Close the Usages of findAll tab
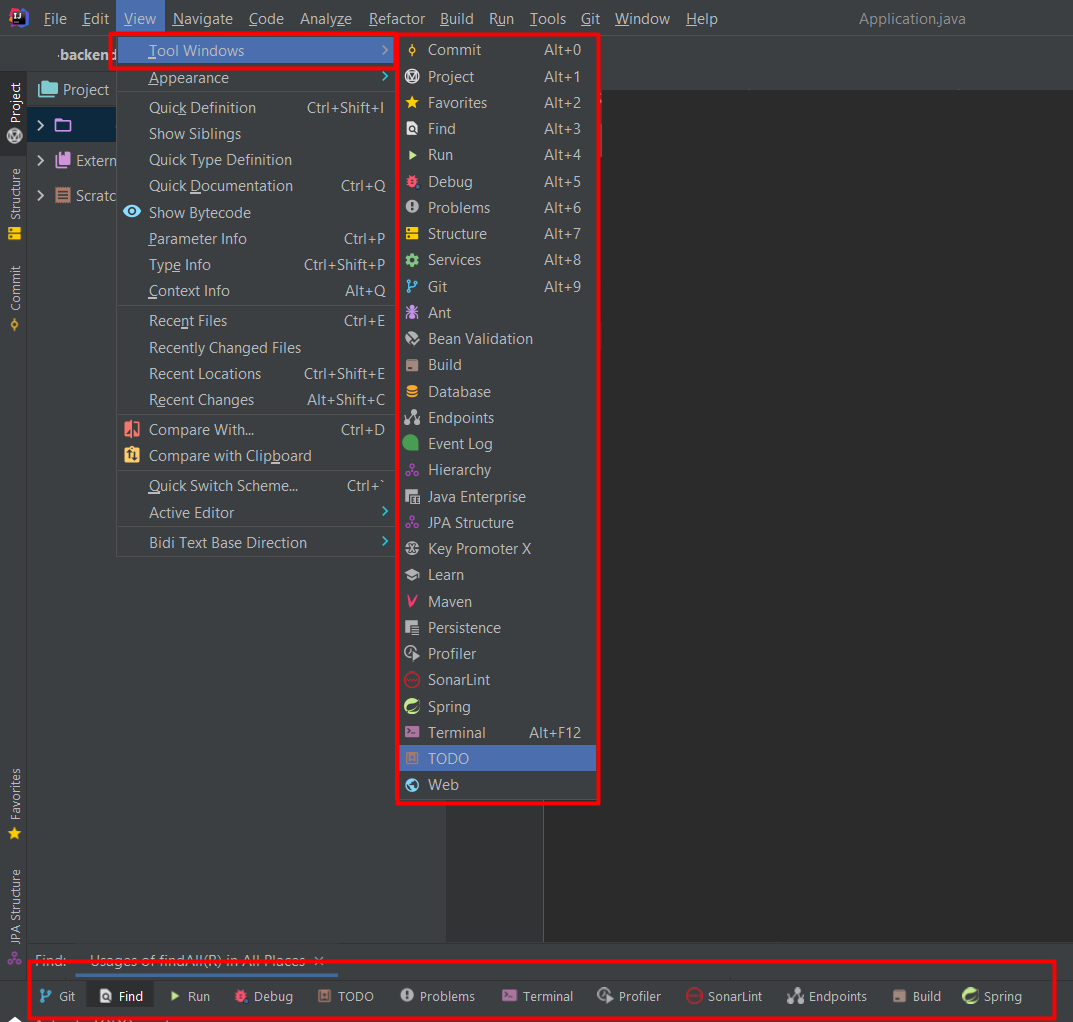Viewport: 1073px width, 1022px height. click(x=319, y=960)
